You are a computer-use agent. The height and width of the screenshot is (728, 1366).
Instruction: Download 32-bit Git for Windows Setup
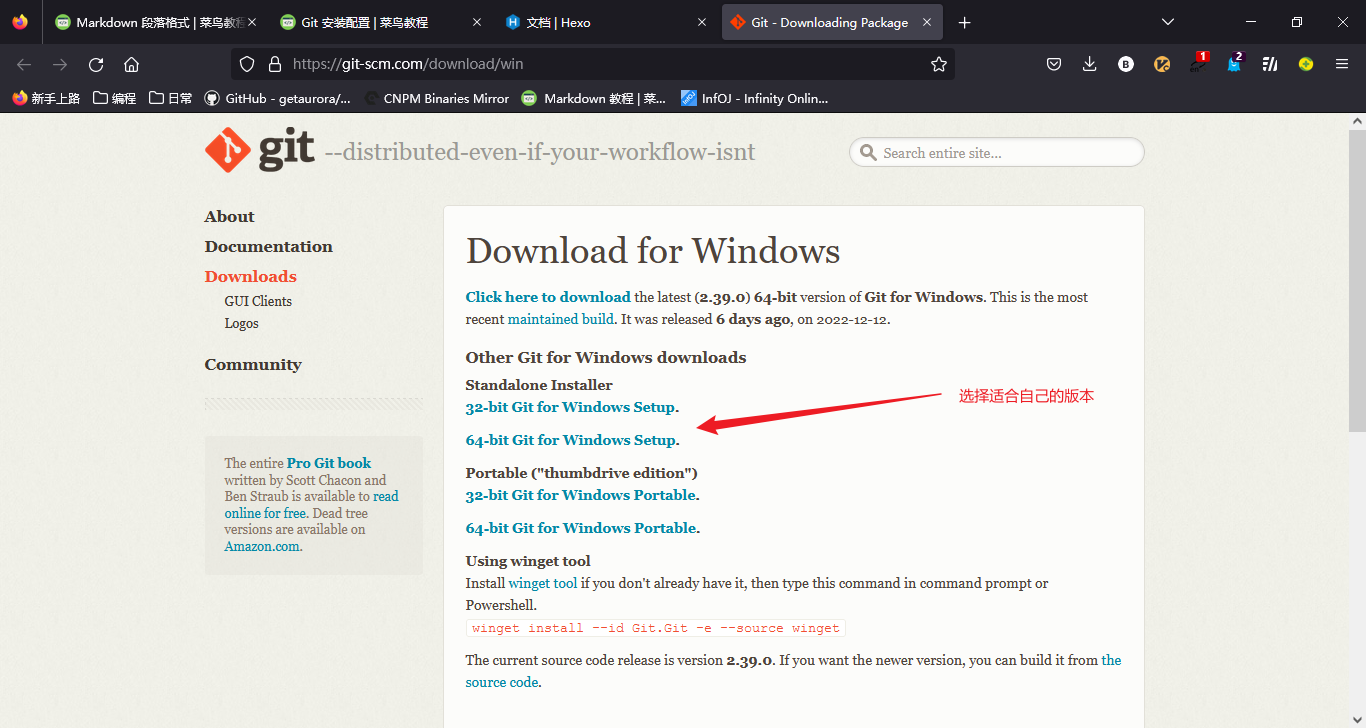coord(570,407)
